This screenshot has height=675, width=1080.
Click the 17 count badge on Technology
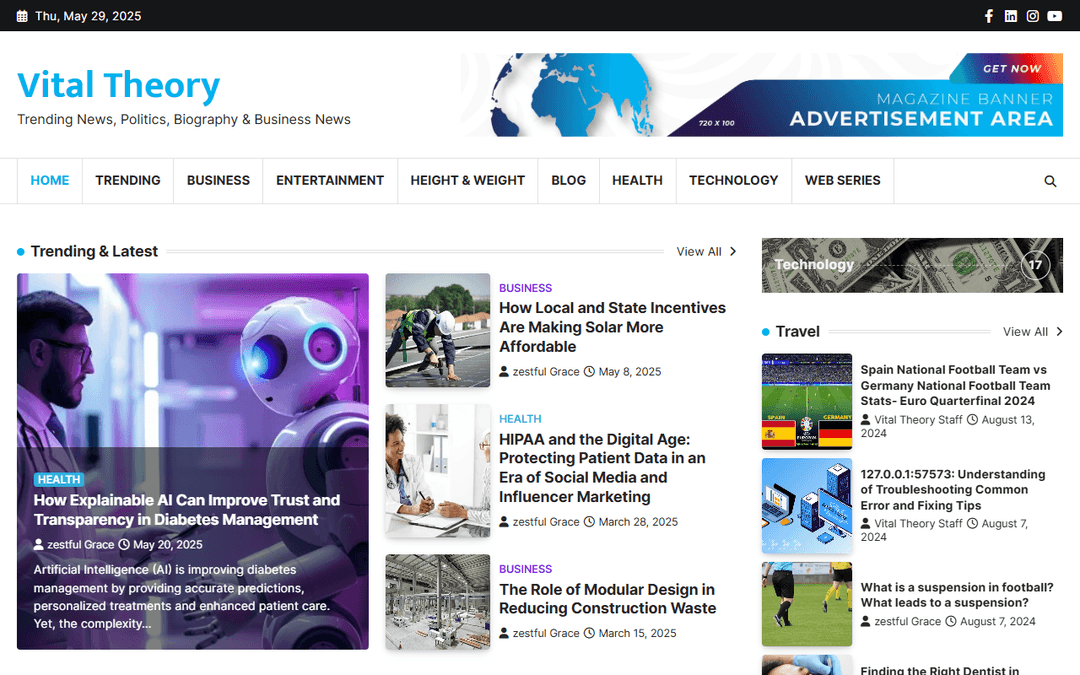click(x=1035, y=265)
